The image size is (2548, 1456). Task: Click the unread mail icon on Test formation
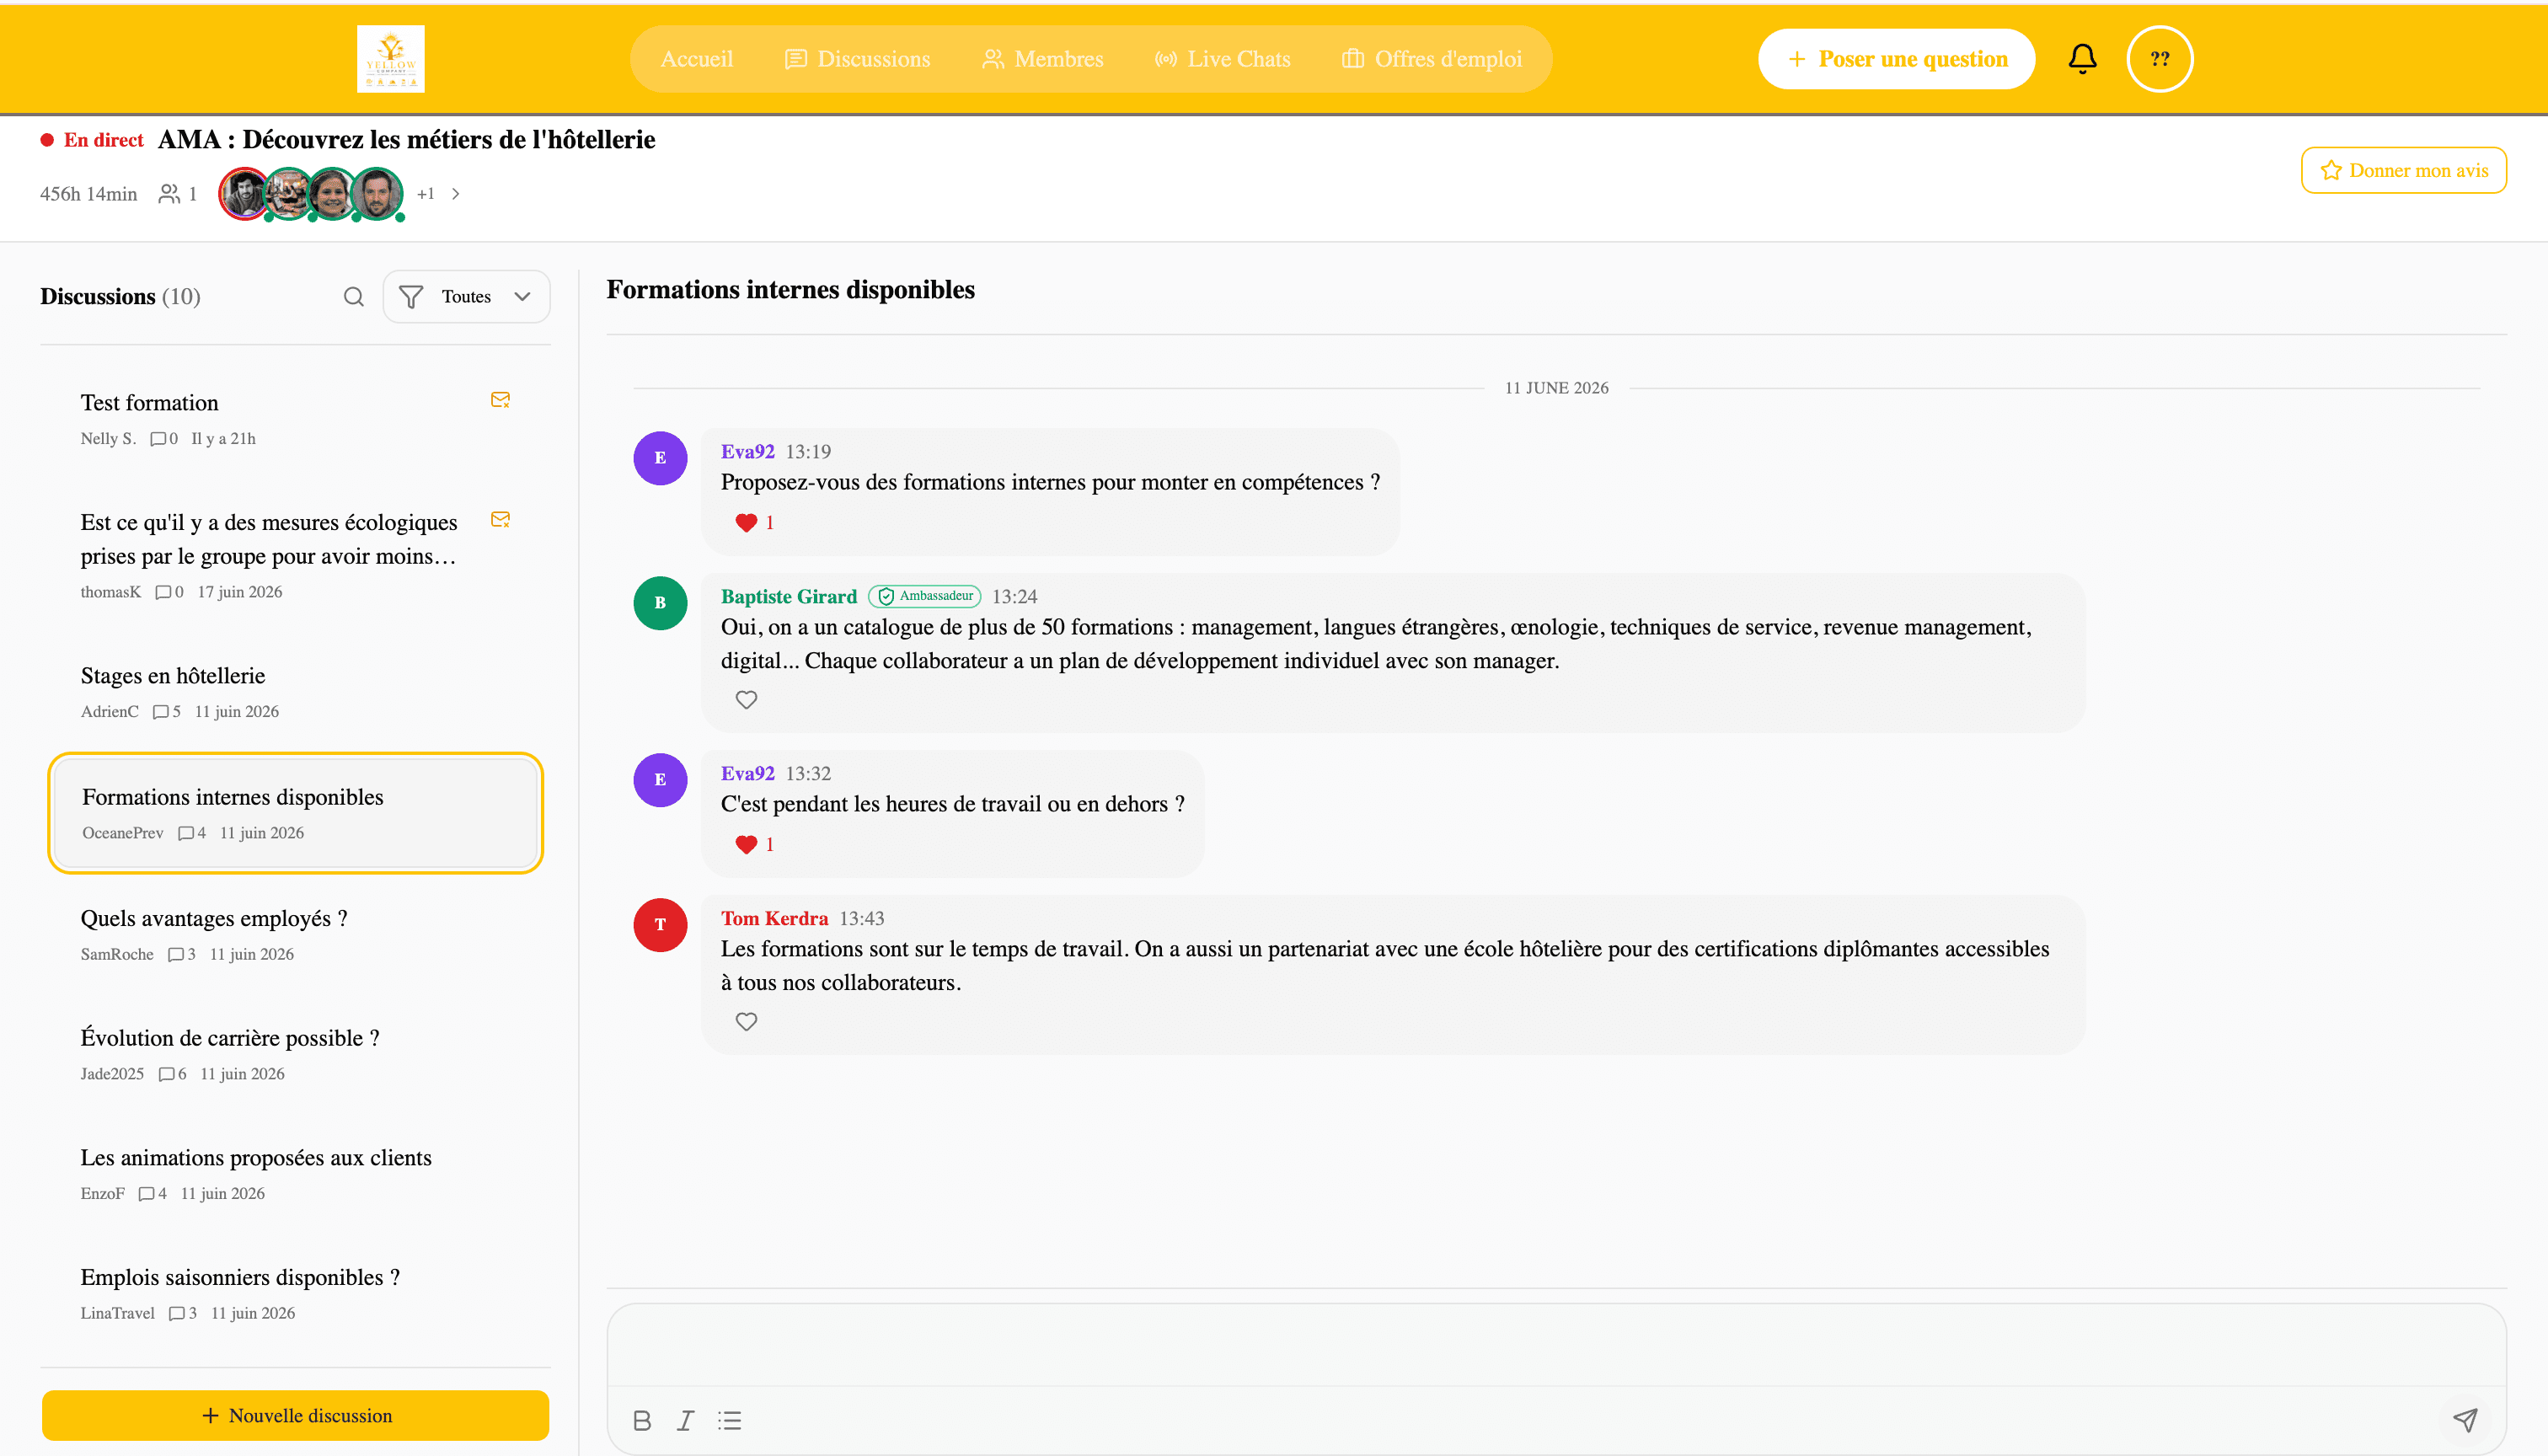click(x=500, y=400)
